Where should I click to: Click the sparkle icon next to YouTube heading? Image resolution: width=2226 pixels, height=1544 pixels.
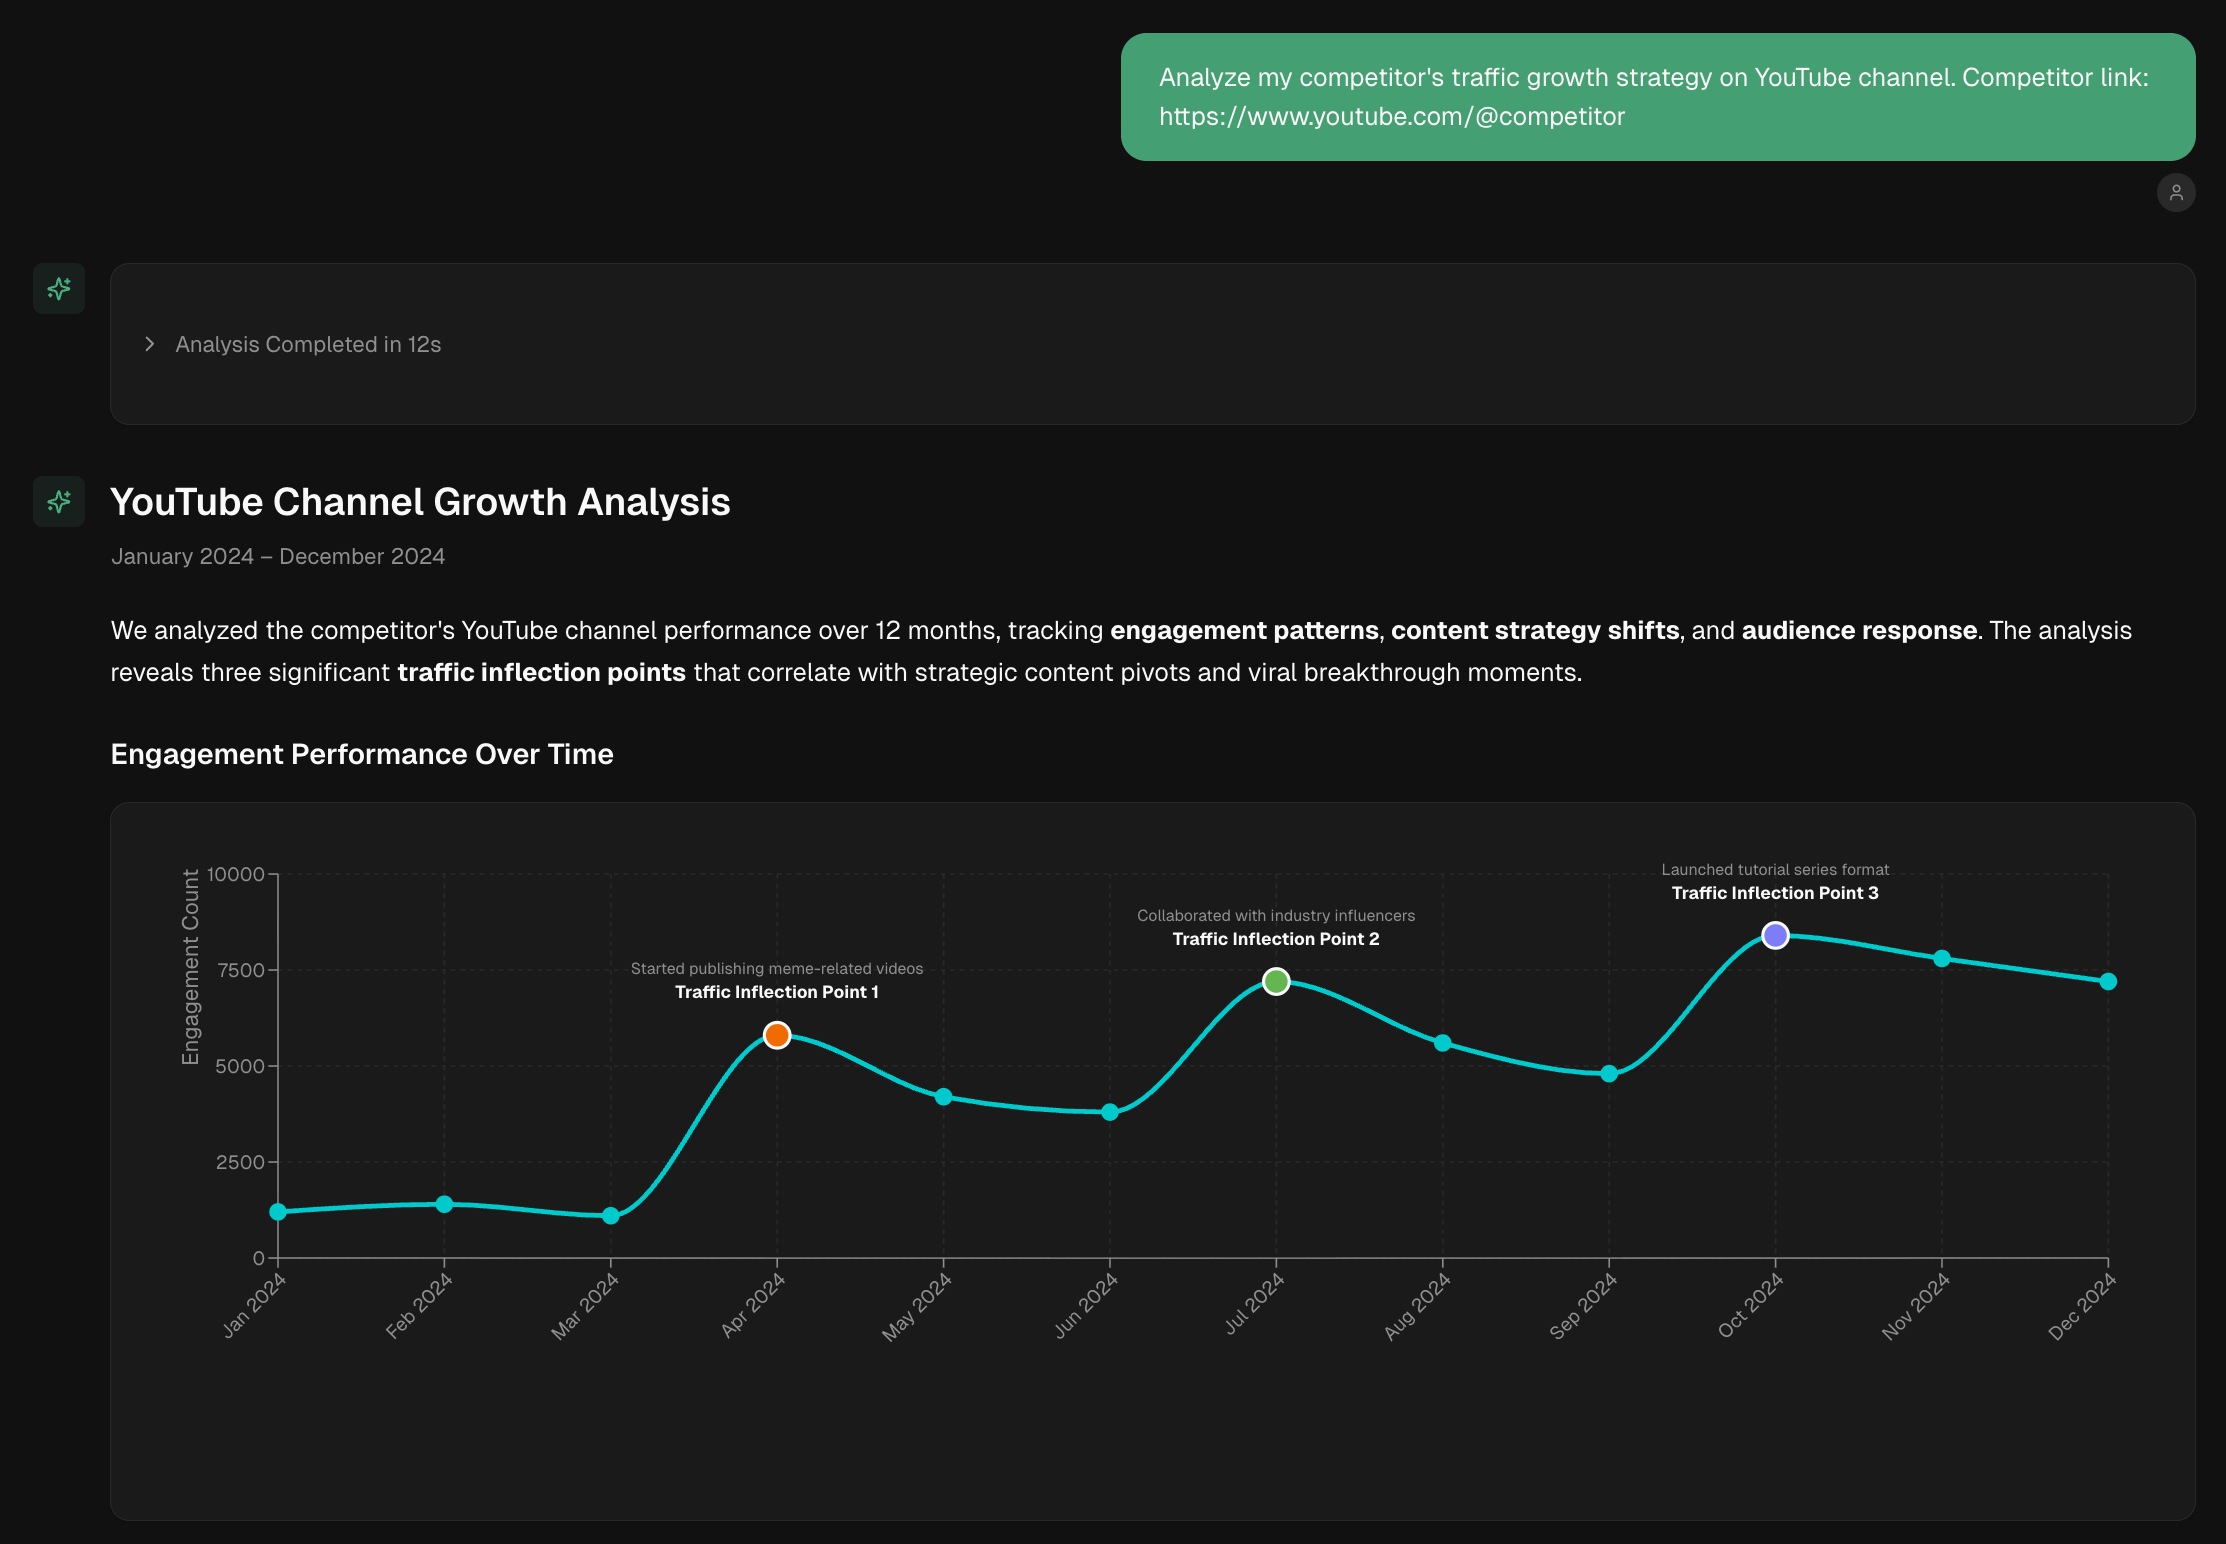[59, 501]
